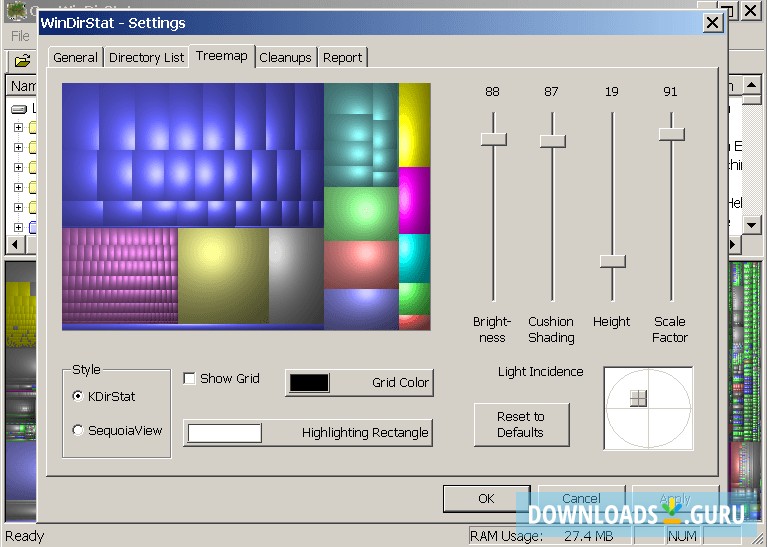Click the RAM Usage status bar field
Screen dimensions: 767x547
(x=550, y=536)
